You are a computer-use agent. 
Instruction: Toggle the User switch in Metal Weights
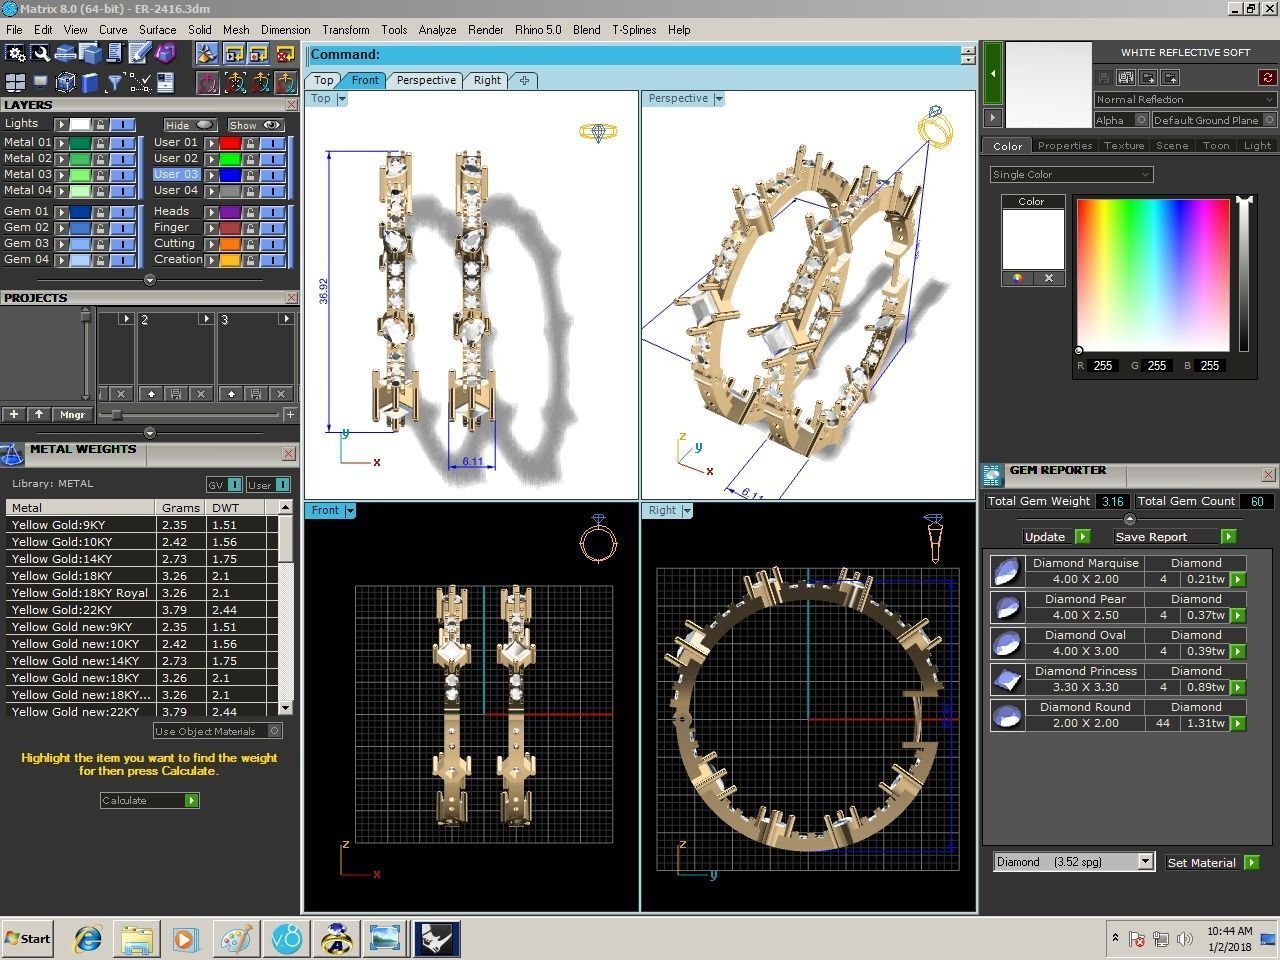click(283, 485)
